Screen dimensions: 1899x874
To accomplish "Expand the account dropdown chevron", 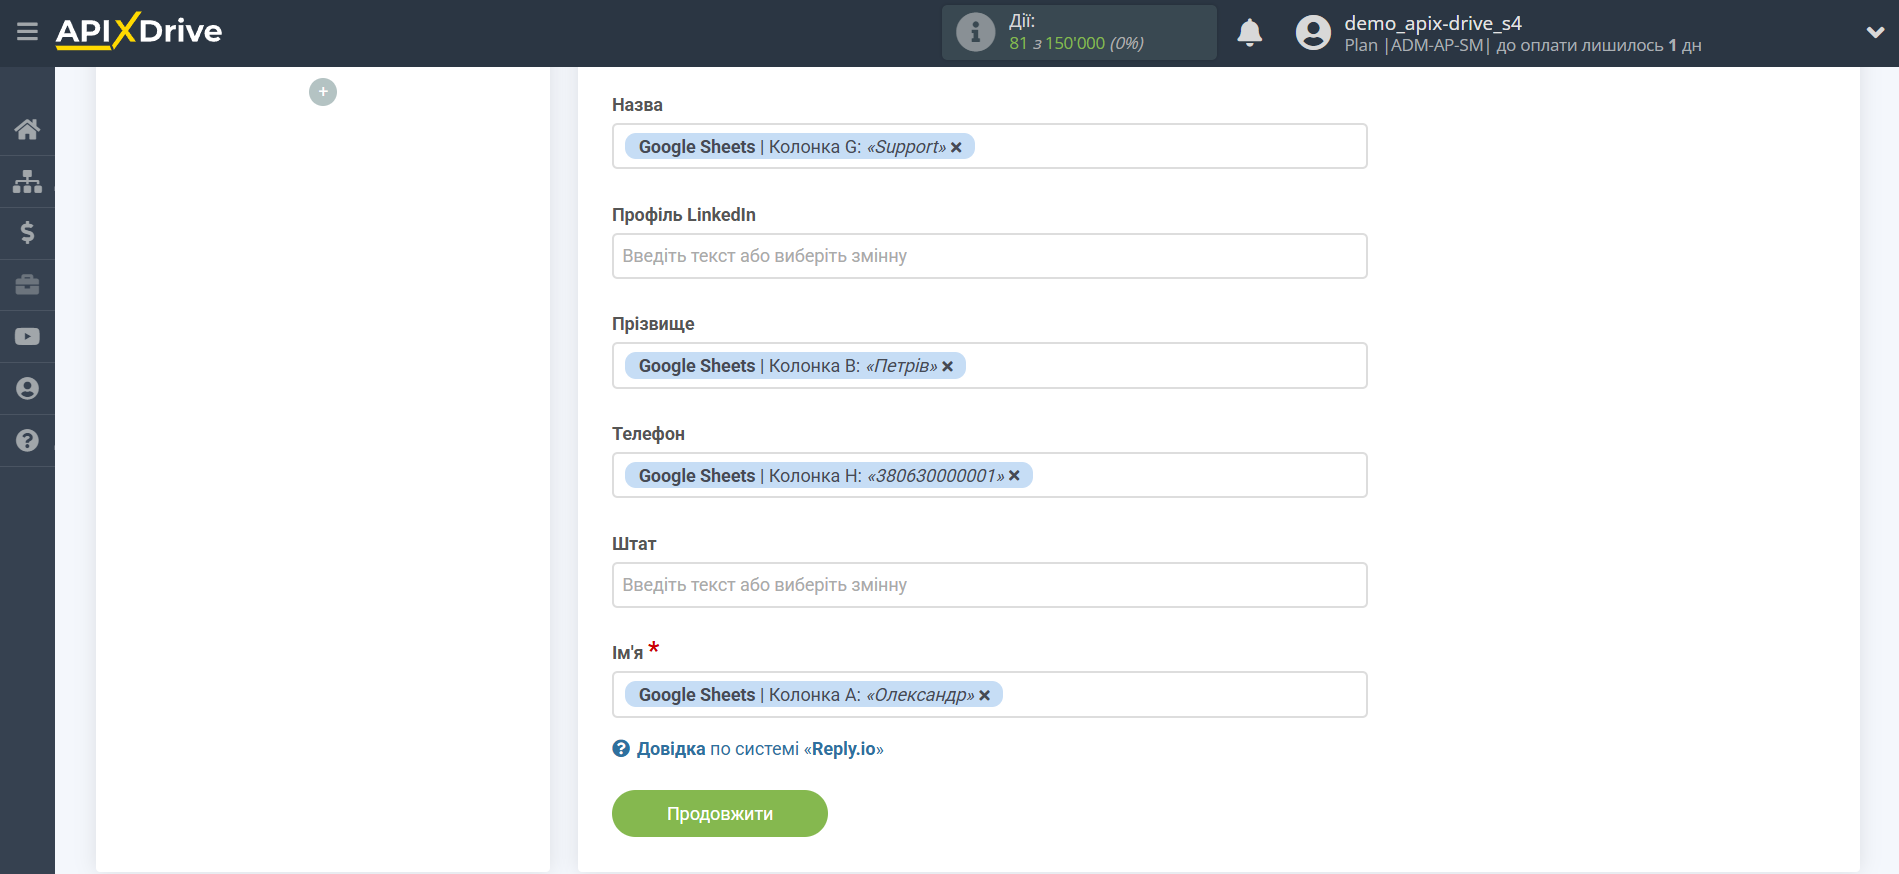I will pos(1875,32).
